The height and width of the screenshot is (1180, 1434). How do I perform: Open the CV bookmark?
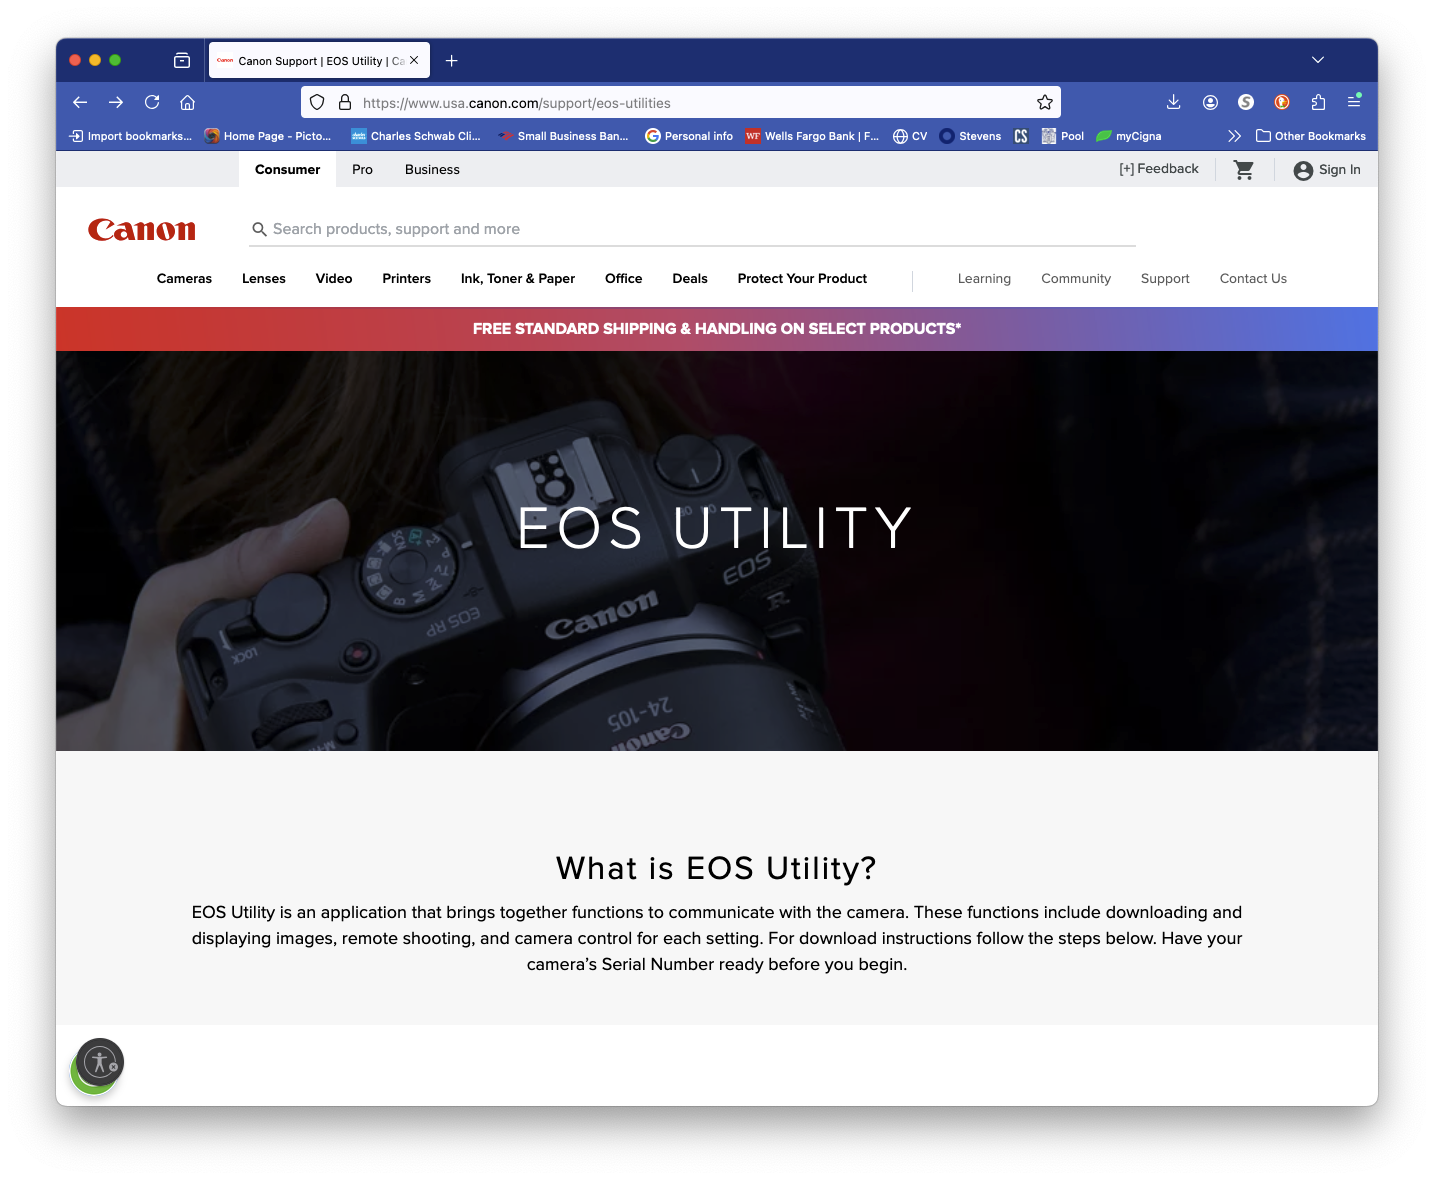coord(910,136)
